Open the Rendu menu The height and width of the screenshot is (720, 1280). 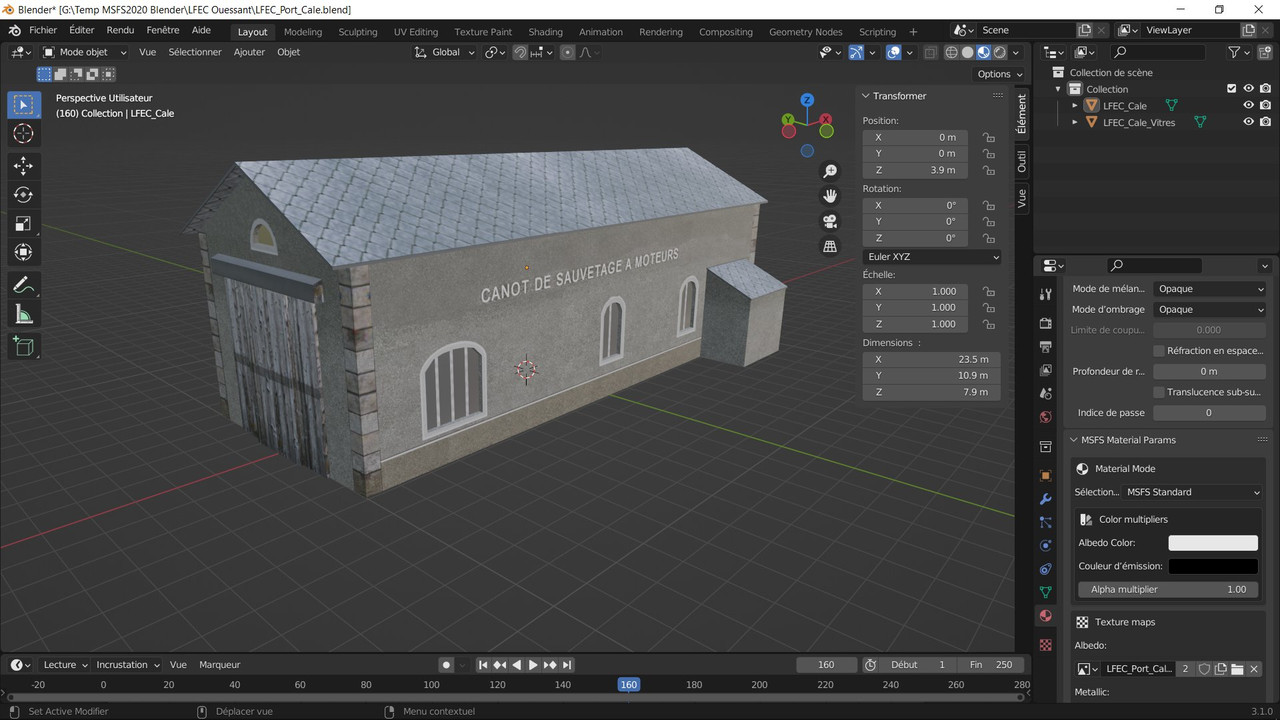pos(120,31)
